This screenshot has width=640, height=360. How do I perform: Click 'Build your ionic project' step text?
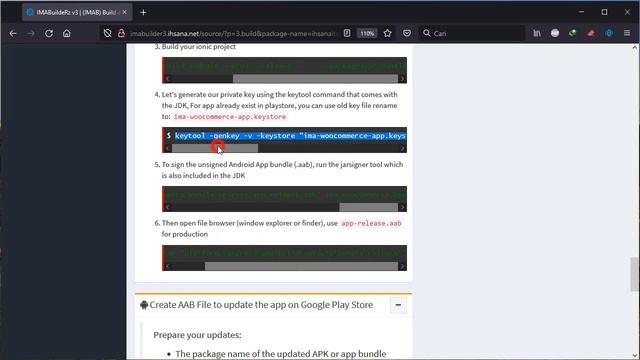199,47
